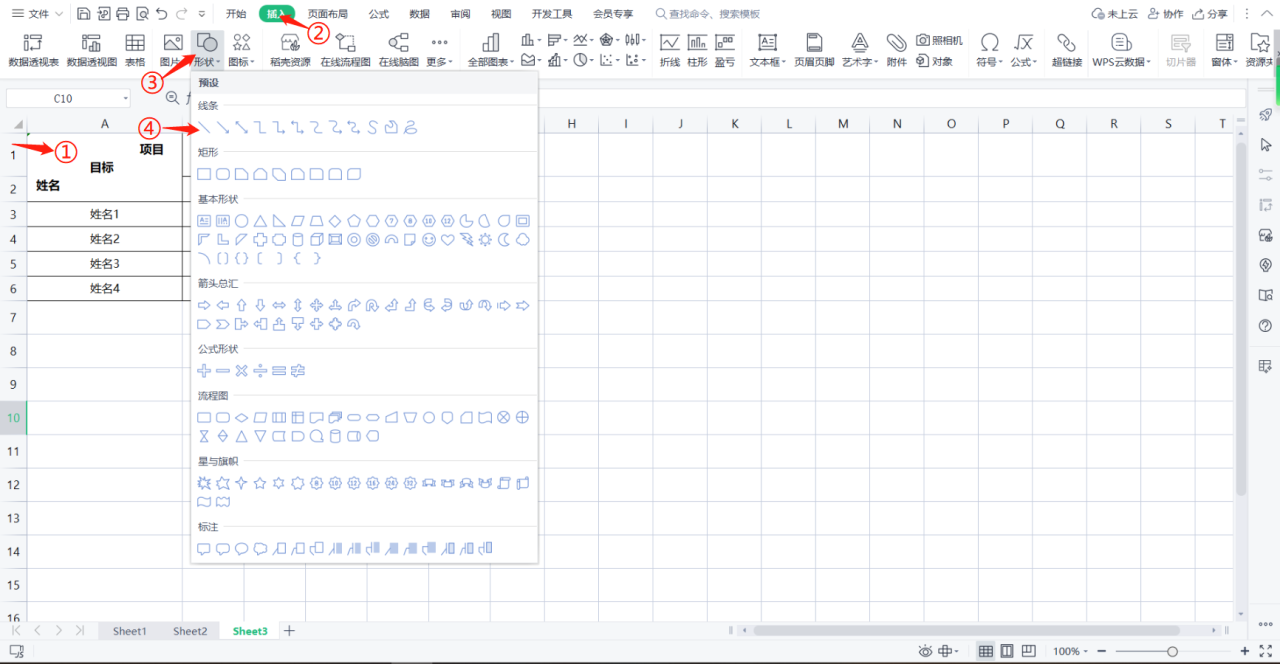This screenshot has height=664, width=1280.
Task: Open 在线流程图 online flowchart
Action: 346,50
